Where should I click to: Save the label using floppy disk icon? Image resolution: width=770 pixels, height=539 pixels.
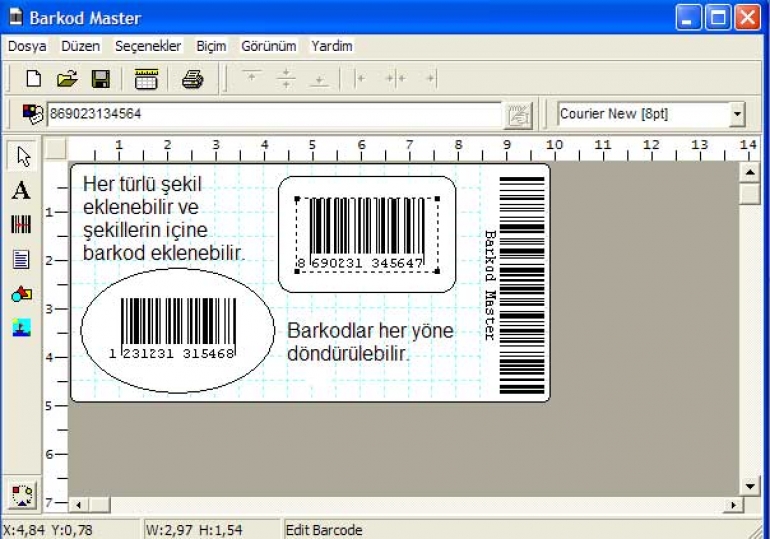[x=100, y=79]
